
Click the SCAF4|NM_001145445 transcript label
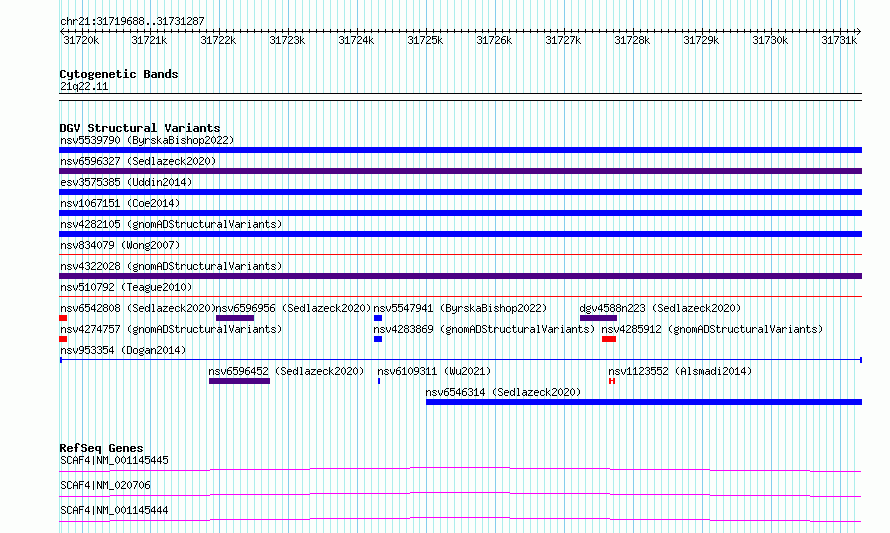(114, 460)
